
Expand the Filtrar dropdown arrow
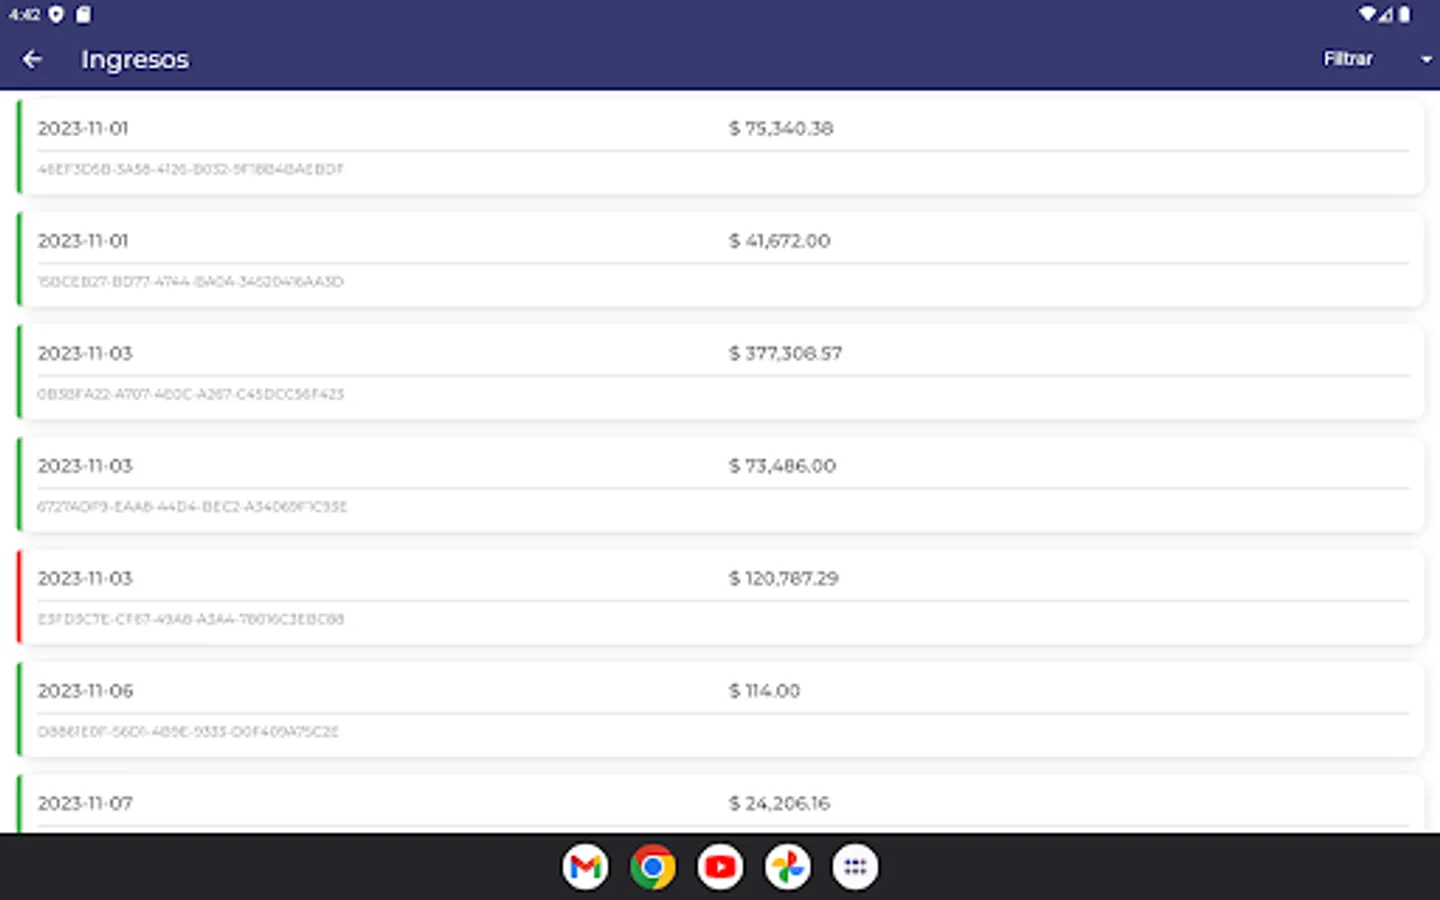(x=1424, y=59)
